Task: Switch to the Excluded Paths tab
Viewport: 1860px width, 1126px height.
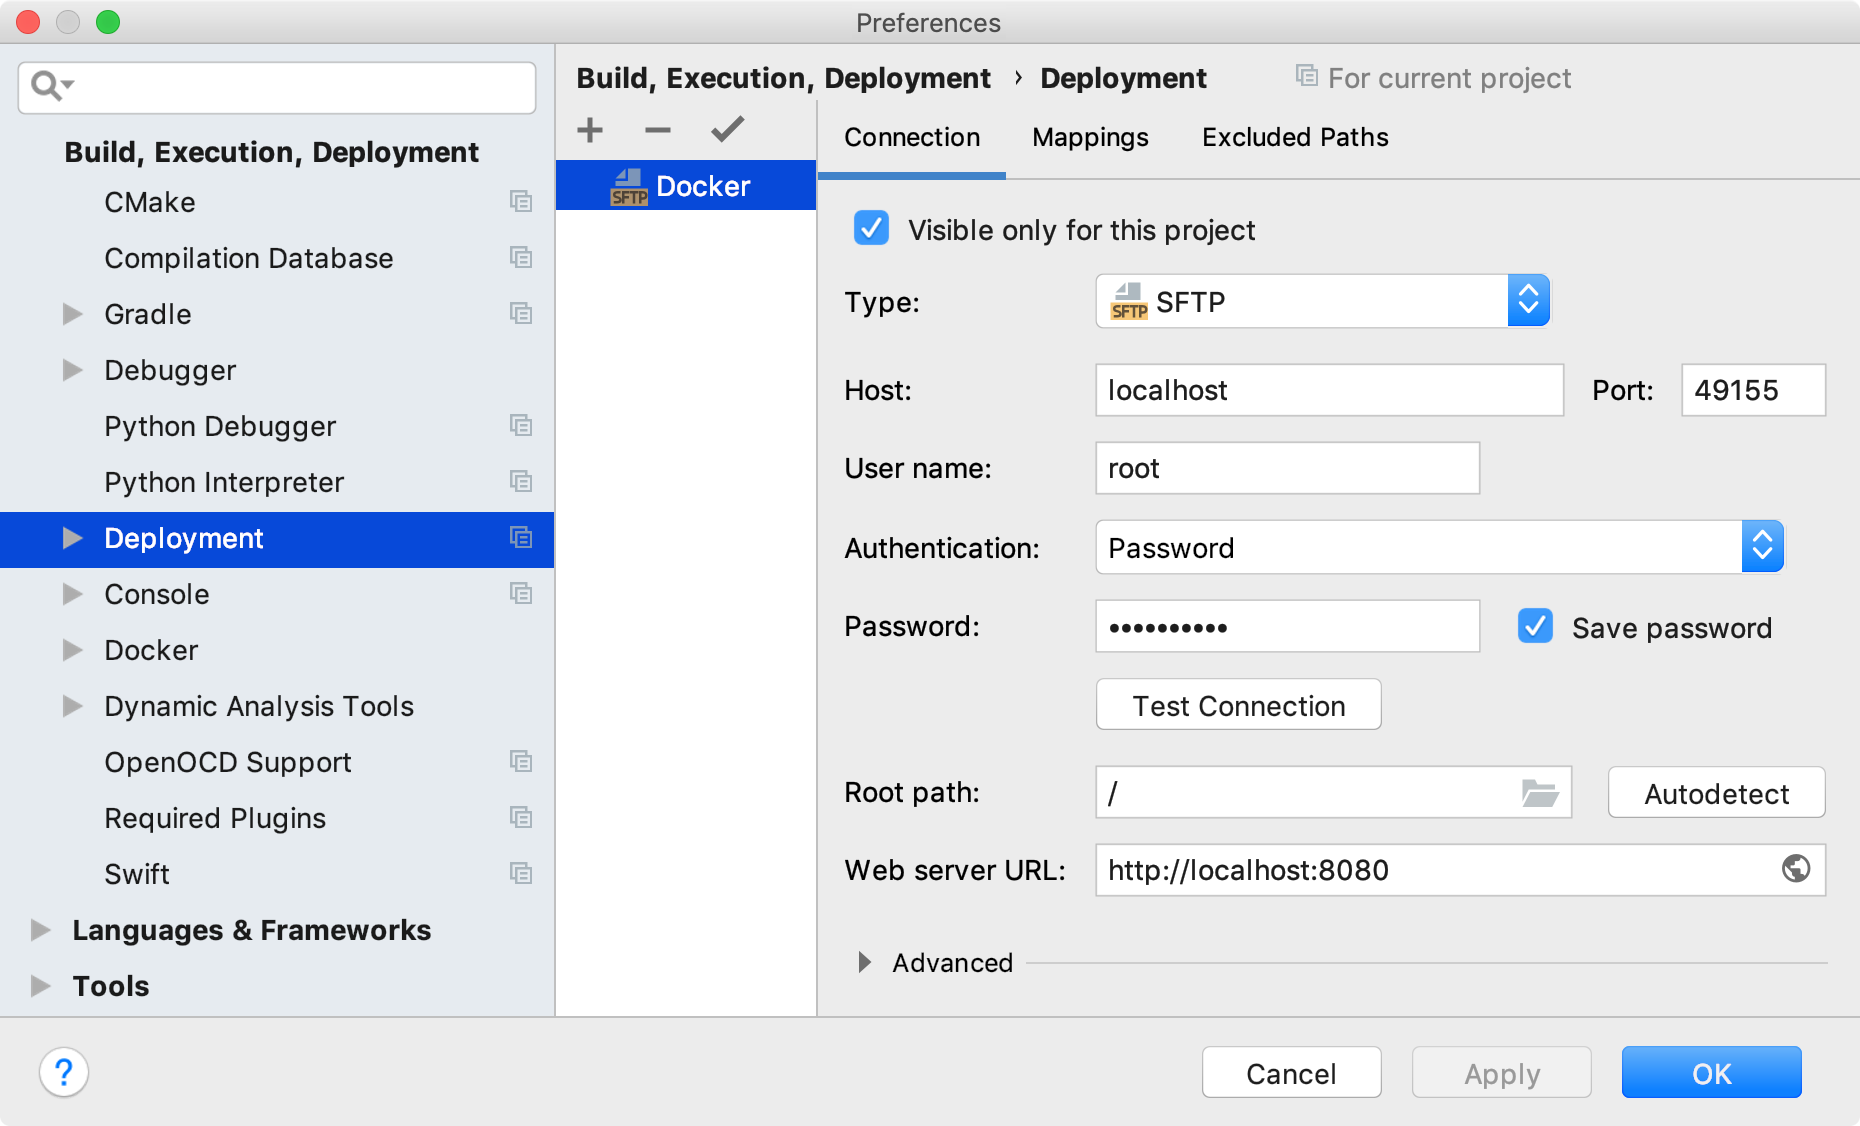Action: [1295, 138]
